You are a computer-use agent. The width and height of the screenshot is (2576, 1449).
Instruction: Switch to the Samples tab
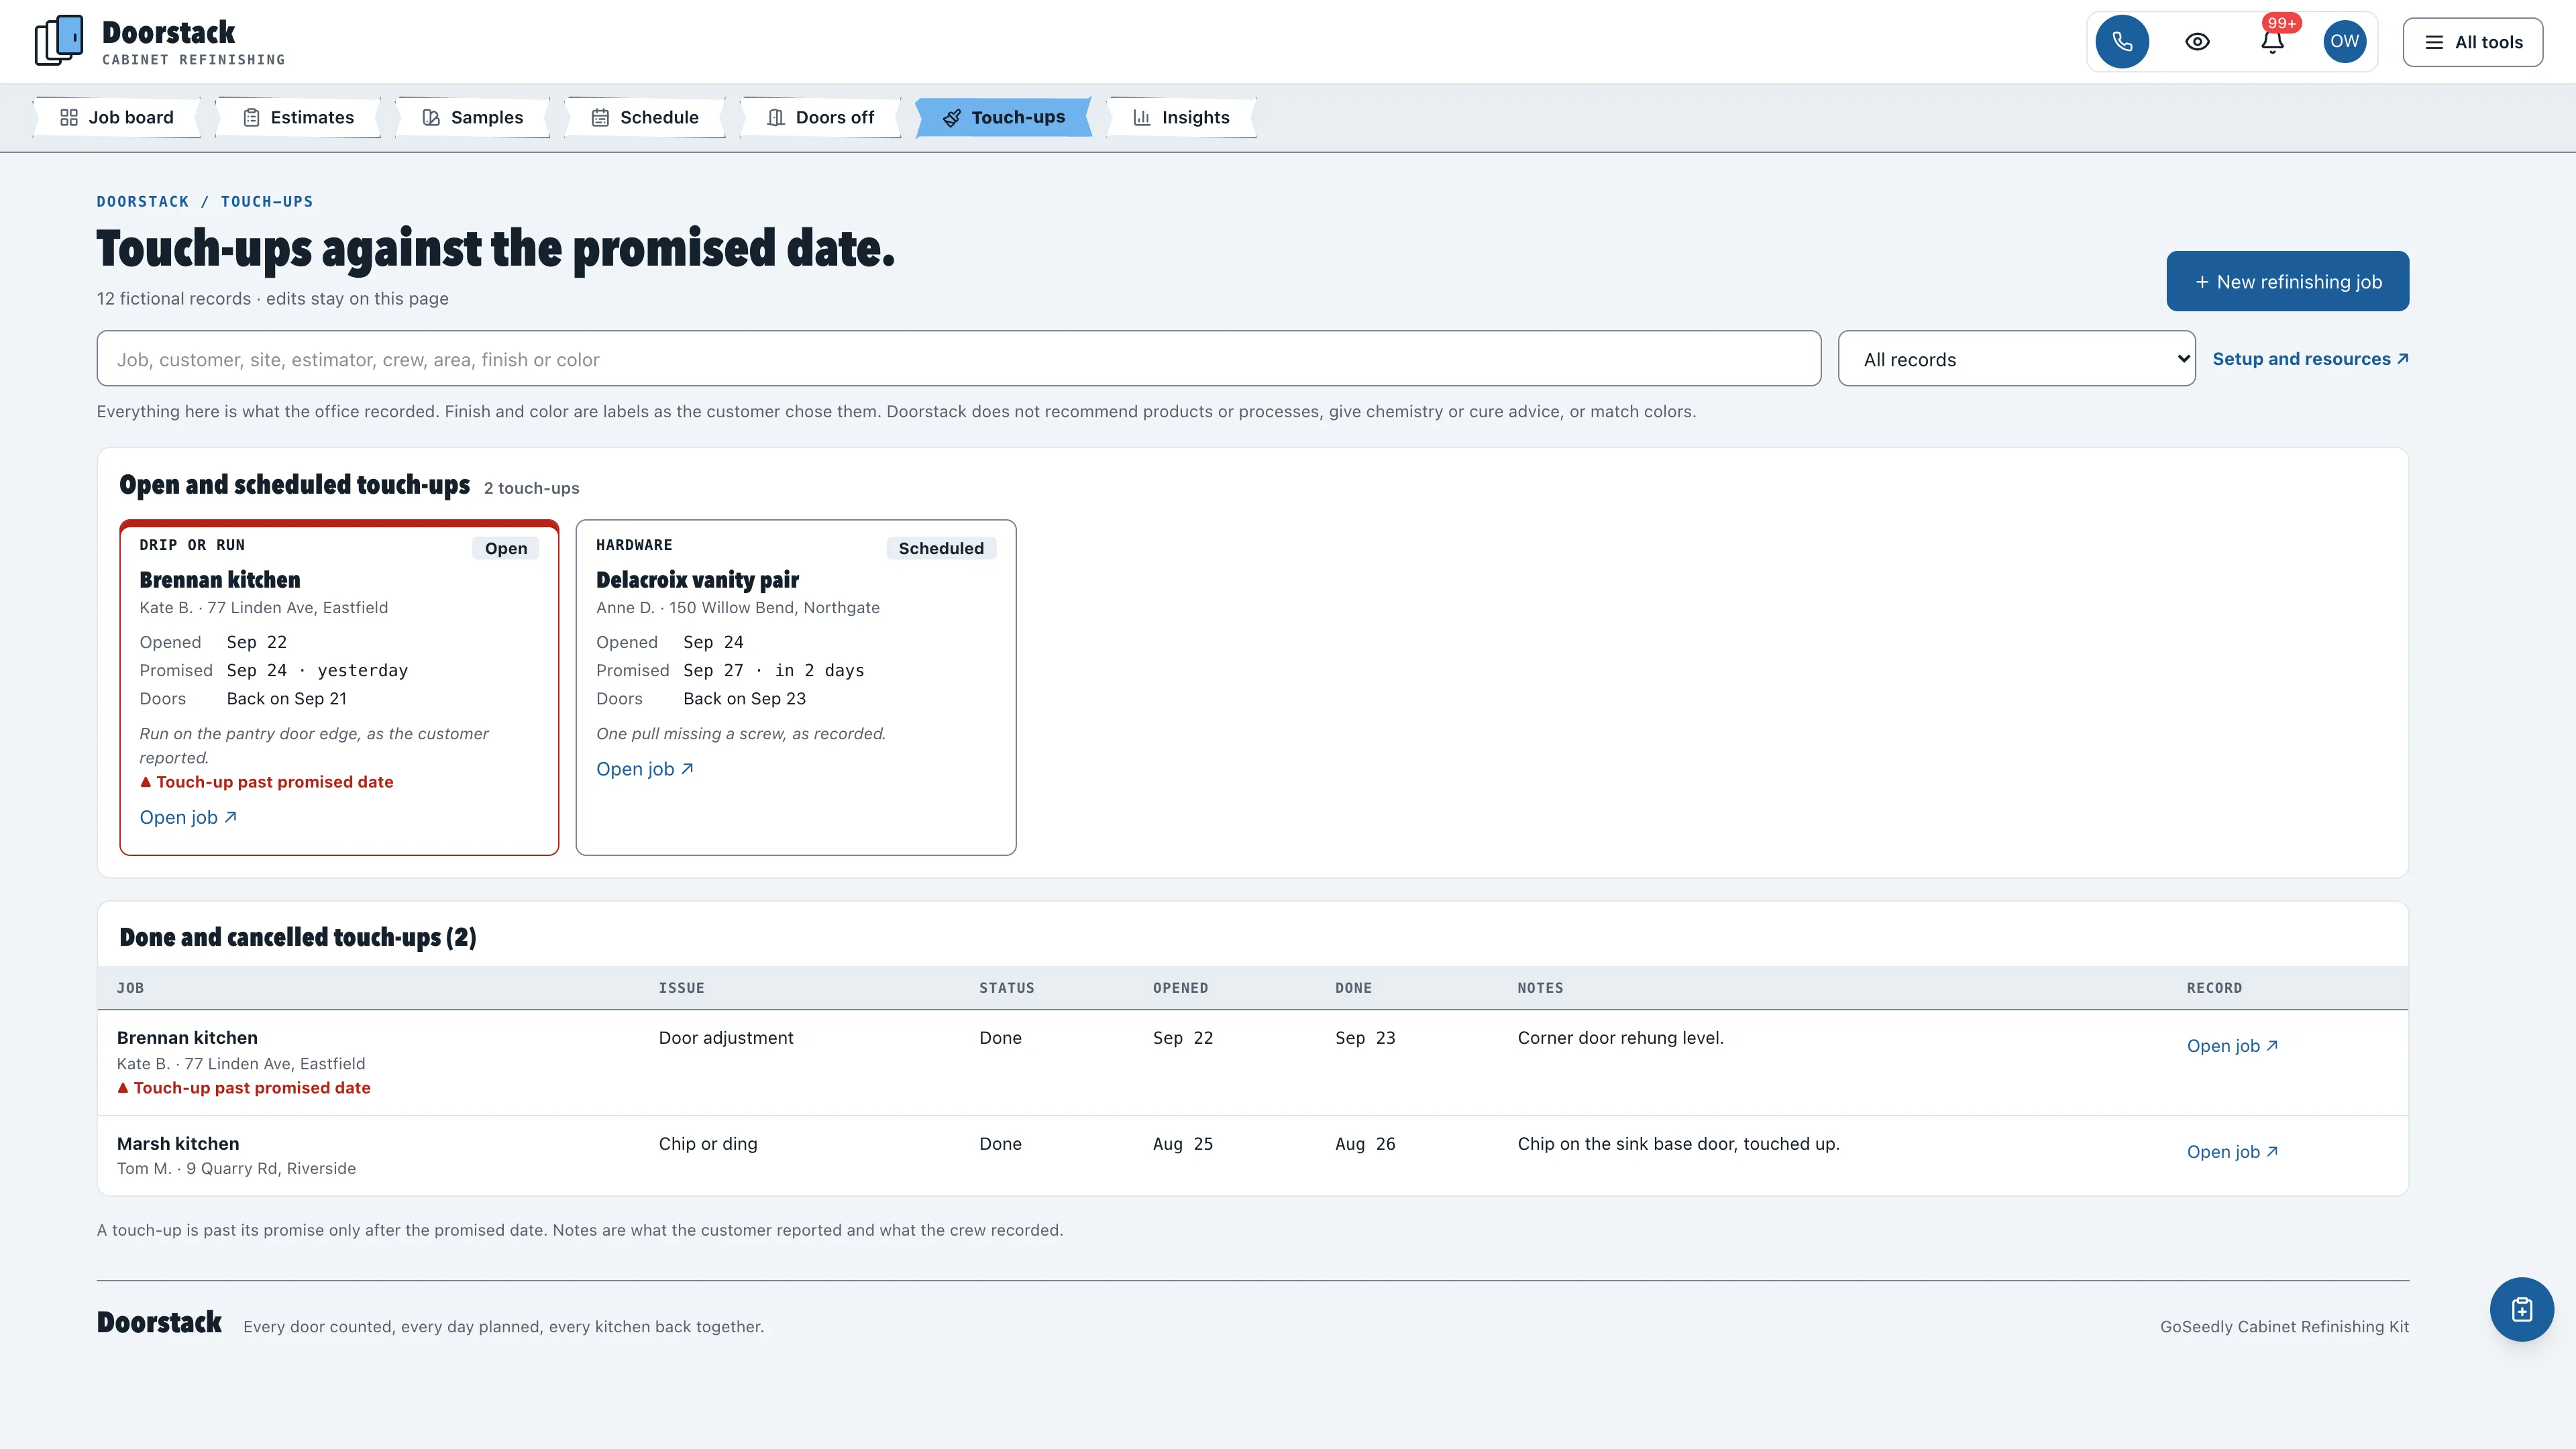472,117
